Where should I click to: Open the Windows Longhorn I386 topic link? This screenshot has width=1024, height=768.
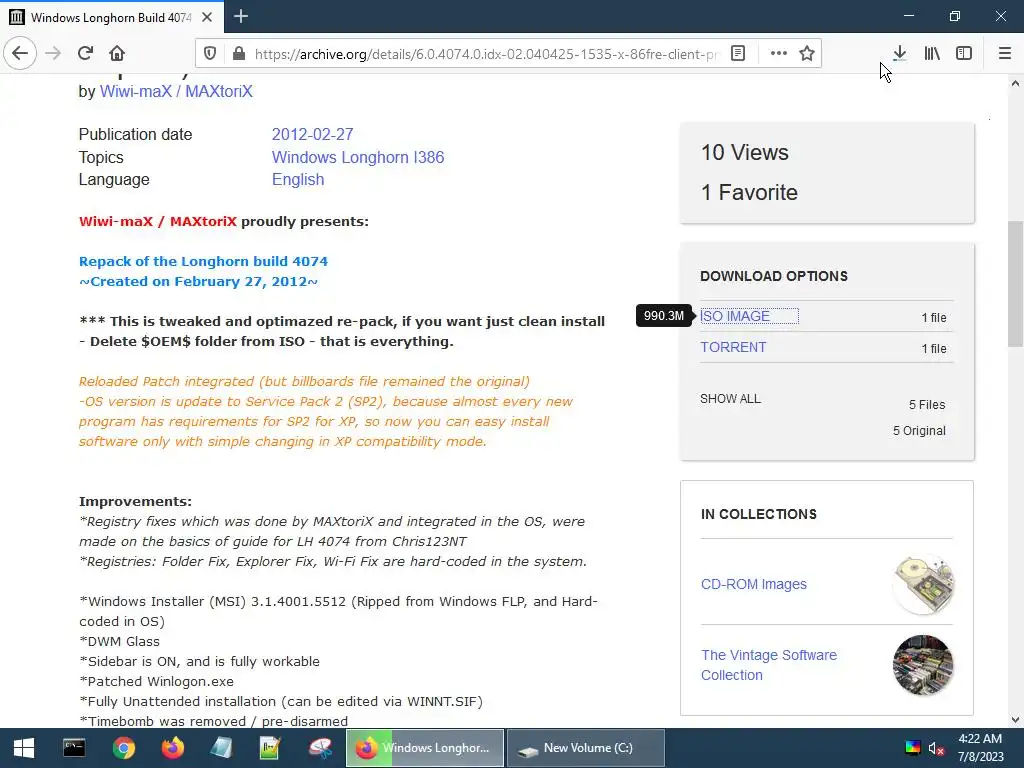click(358, 157)
